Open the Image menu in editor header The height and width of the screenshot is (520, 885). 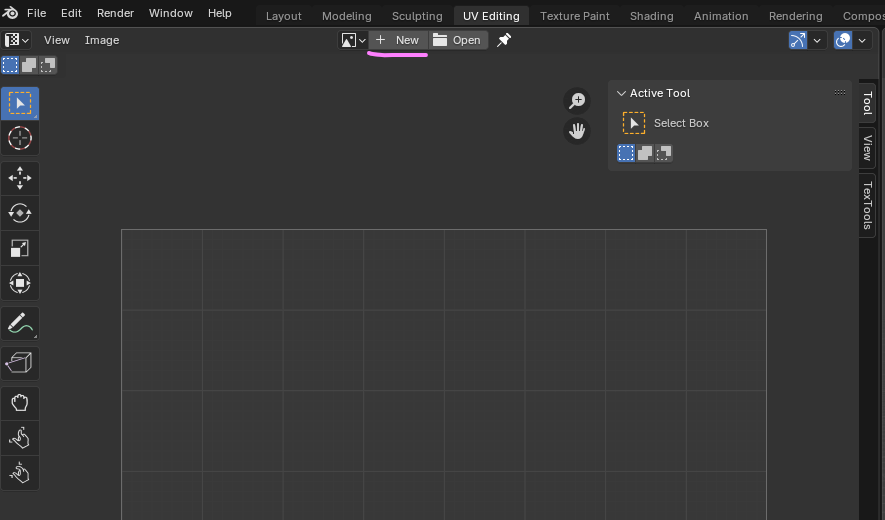pyautogui.click(x=102, y=40)
